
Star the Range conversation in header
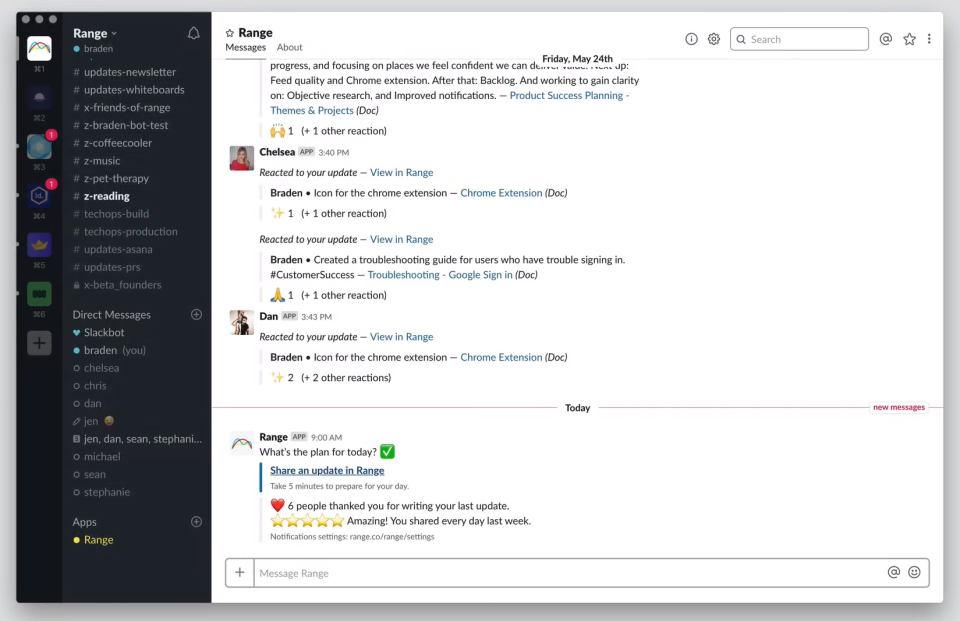pos(230,33)
